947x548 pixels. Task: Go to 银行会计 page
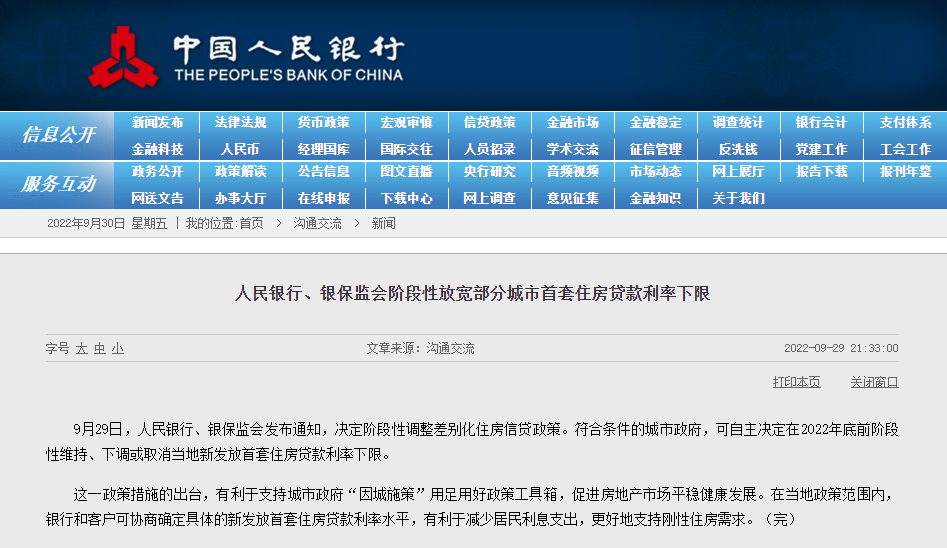[x=821, y=123]
